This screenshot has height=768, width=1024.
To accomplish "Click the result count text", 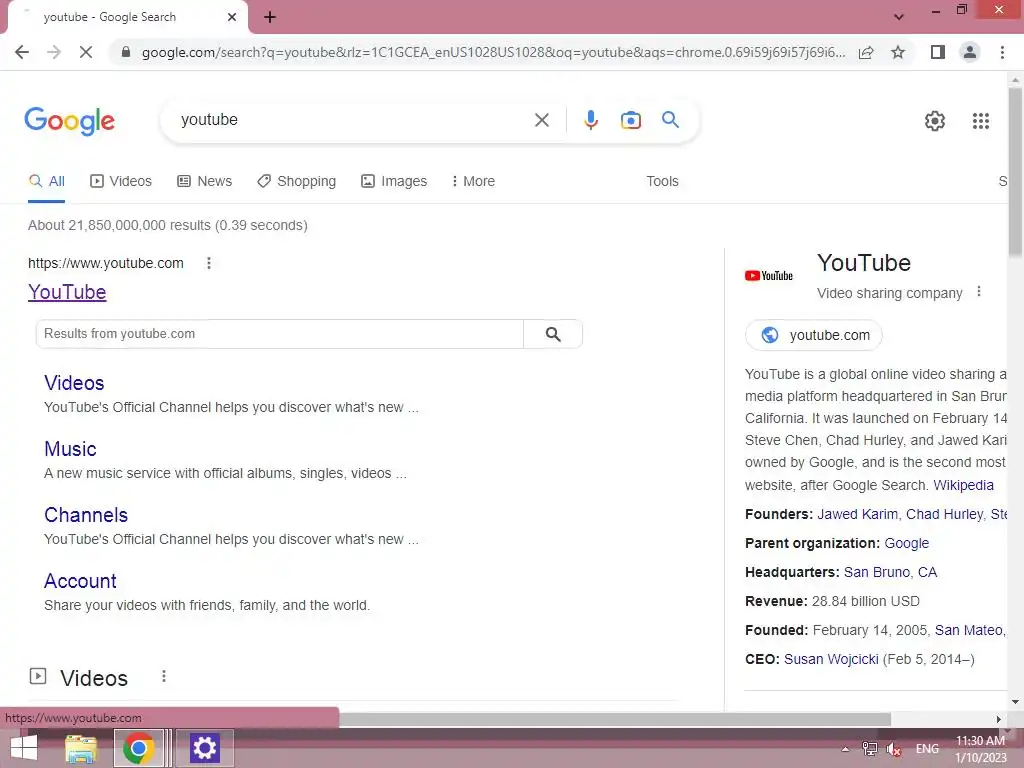I will click(x=168, y=225).
